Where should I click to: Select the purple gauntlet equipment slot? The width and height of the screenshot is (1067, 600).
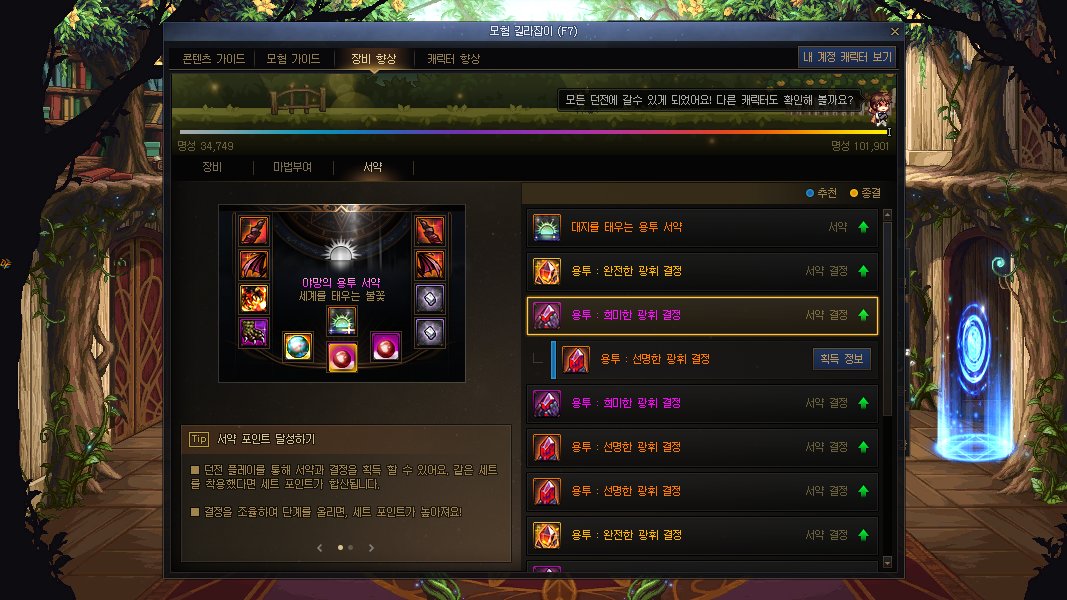coord(253,333)
